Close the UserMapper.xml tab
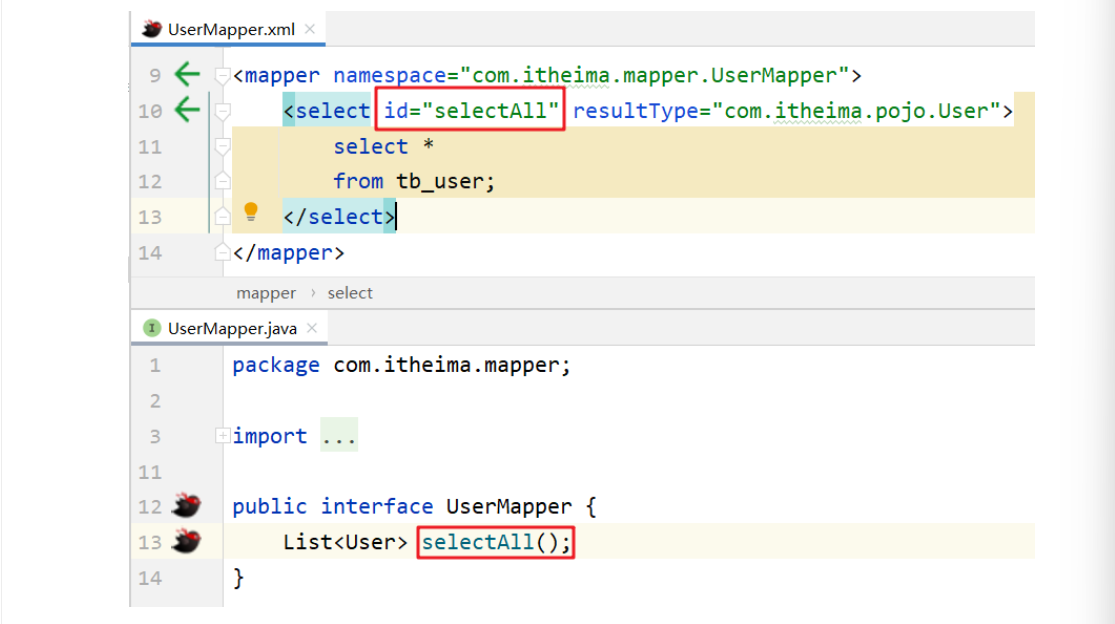The width and height of the screenshot is (1115, 624). click(x=310, y=29)
